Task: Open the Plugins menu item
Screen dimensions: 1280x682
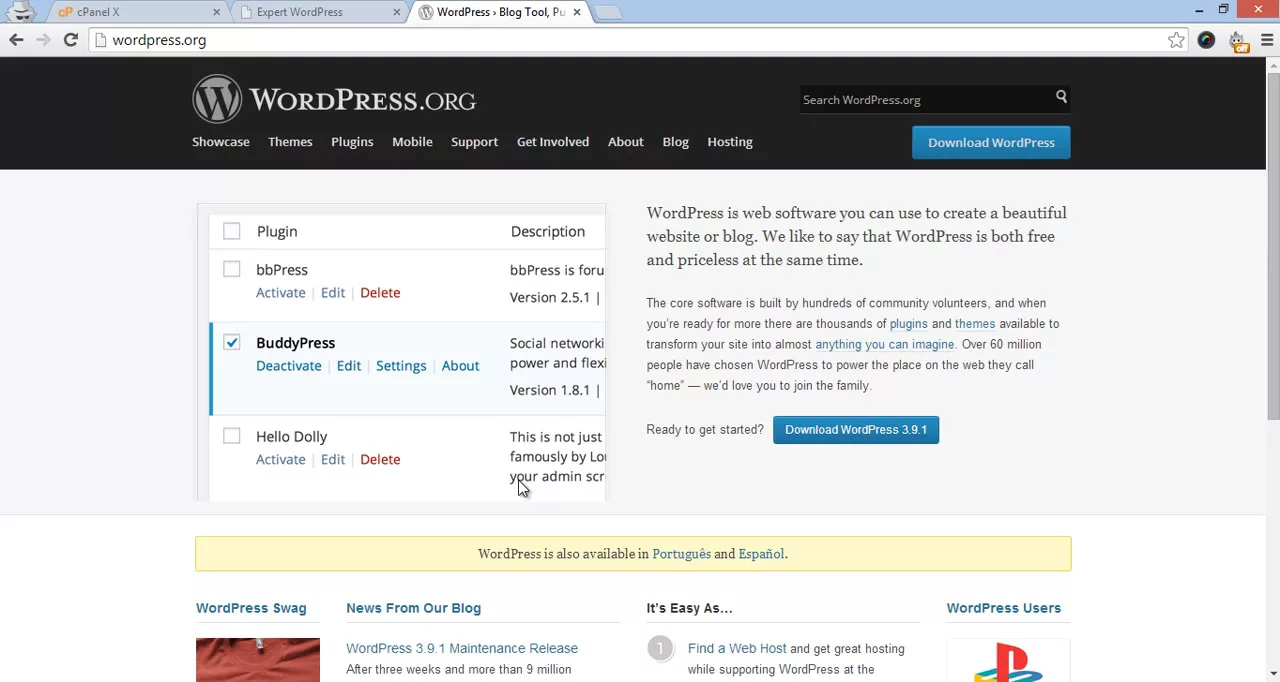Action: pyautogui.click(x=352, y=142)
